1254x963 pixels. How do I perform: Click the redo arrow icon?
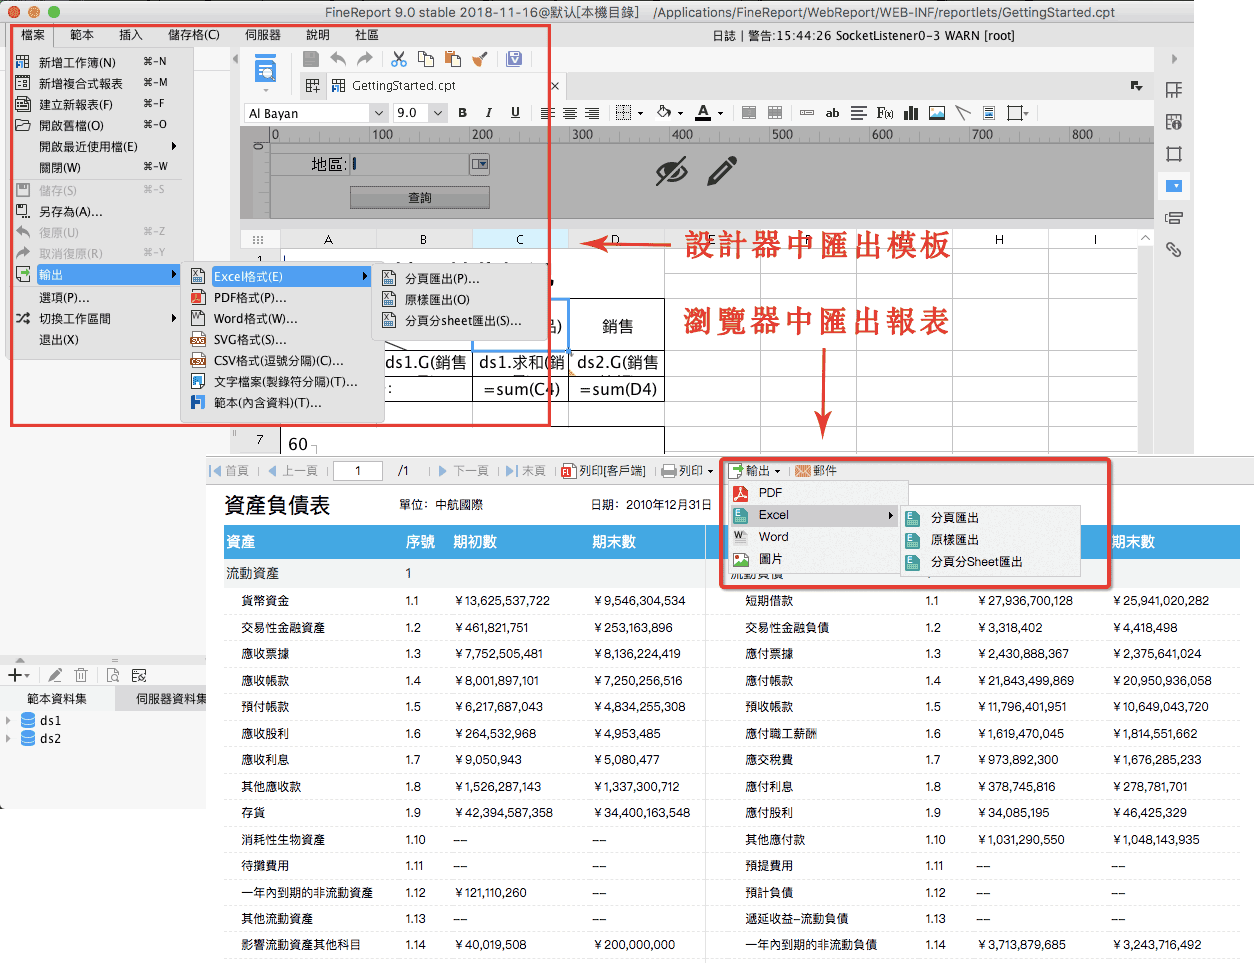365,59
